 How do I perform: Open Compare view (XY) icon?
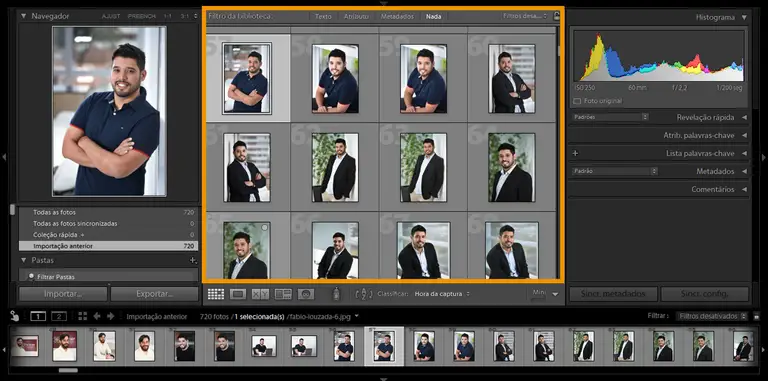(x=261, y=294)
